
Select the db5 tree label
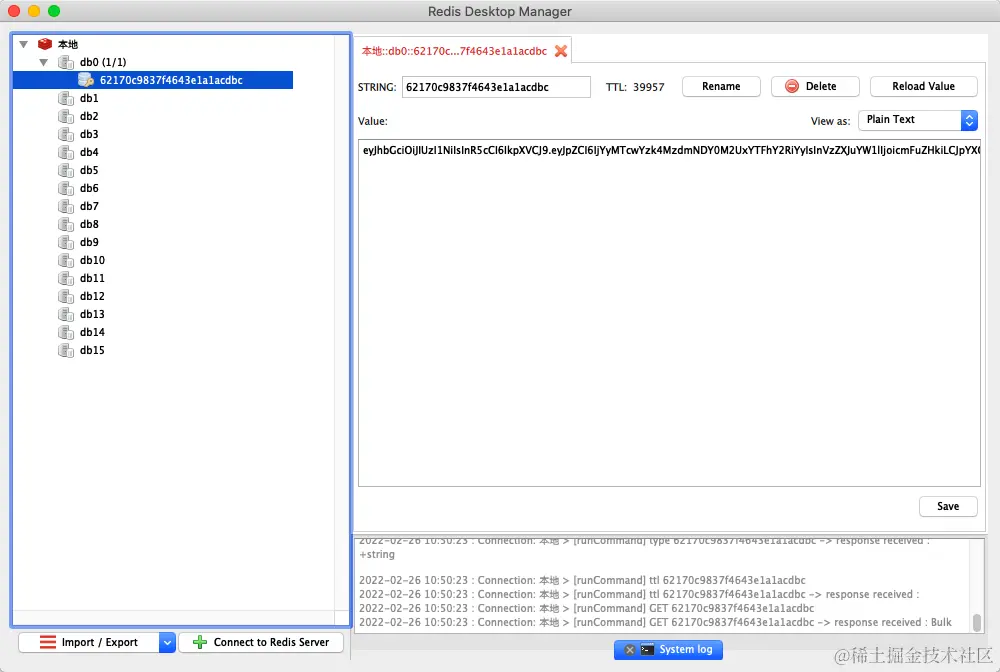[x=89, y=170]
